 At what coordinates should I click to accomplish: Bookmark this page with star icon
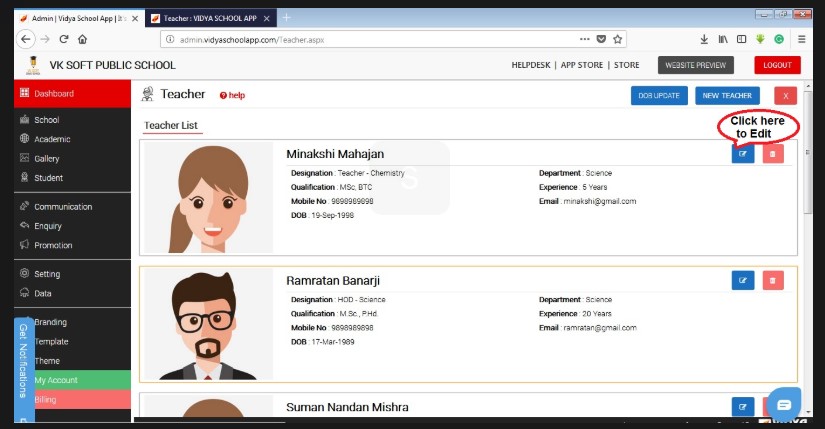coord(618,39)
